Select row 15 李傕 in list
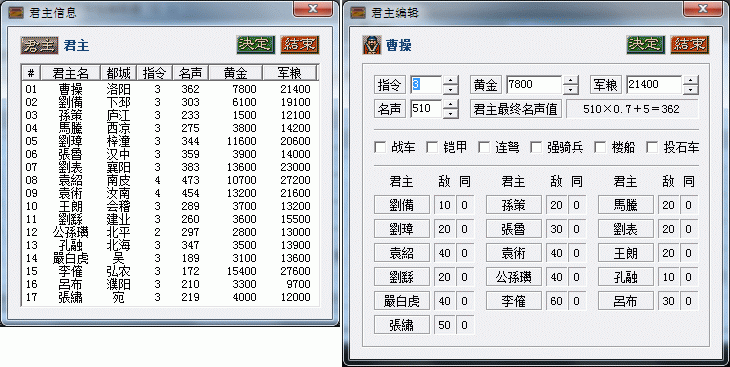 point(170,271)
